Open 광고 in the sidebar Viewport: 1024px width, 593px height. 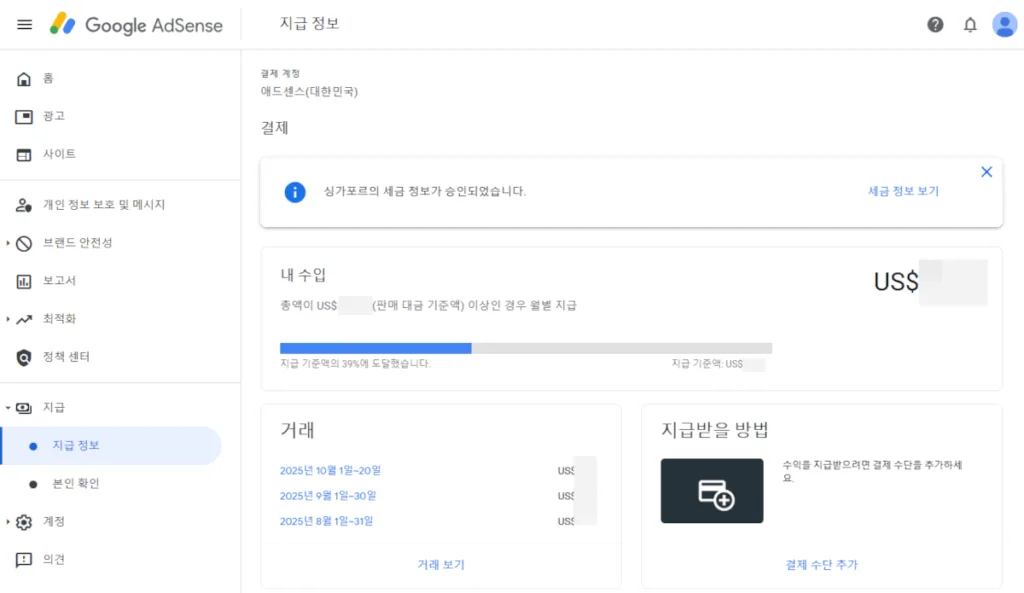coord(53,116)
